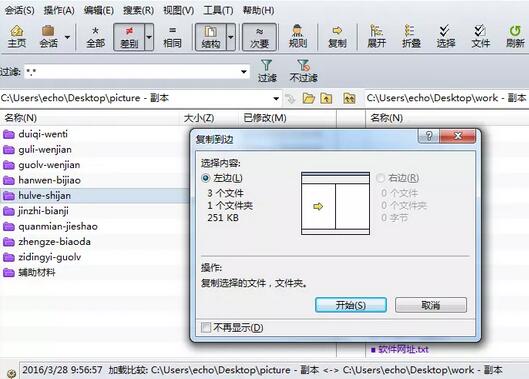Open the 帮助(H) menu
The image size is (529, 379).
pos(258,10)
